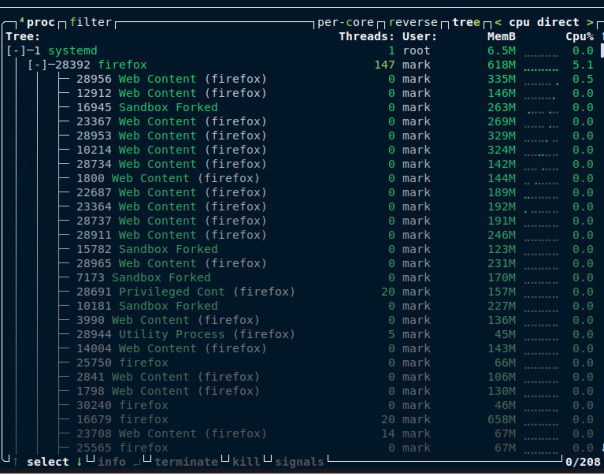
Task: Select process 22687 Web Content row
Action: (x=300, y=192)
